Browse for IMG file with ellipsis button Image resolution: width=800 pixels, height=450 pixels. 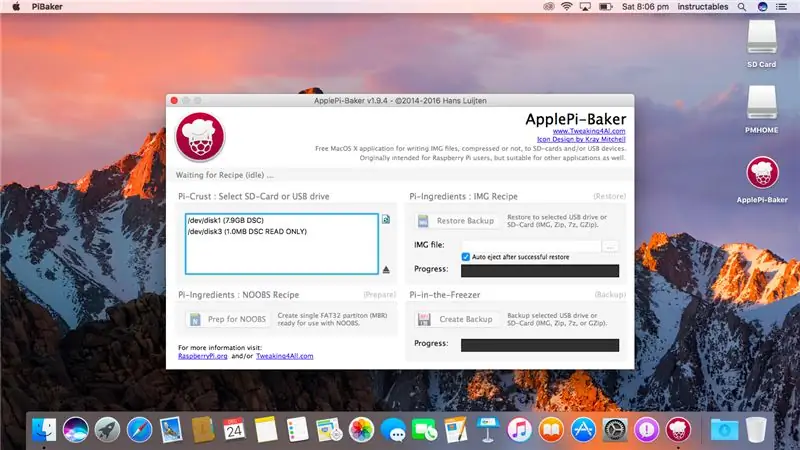pos(610,246)
